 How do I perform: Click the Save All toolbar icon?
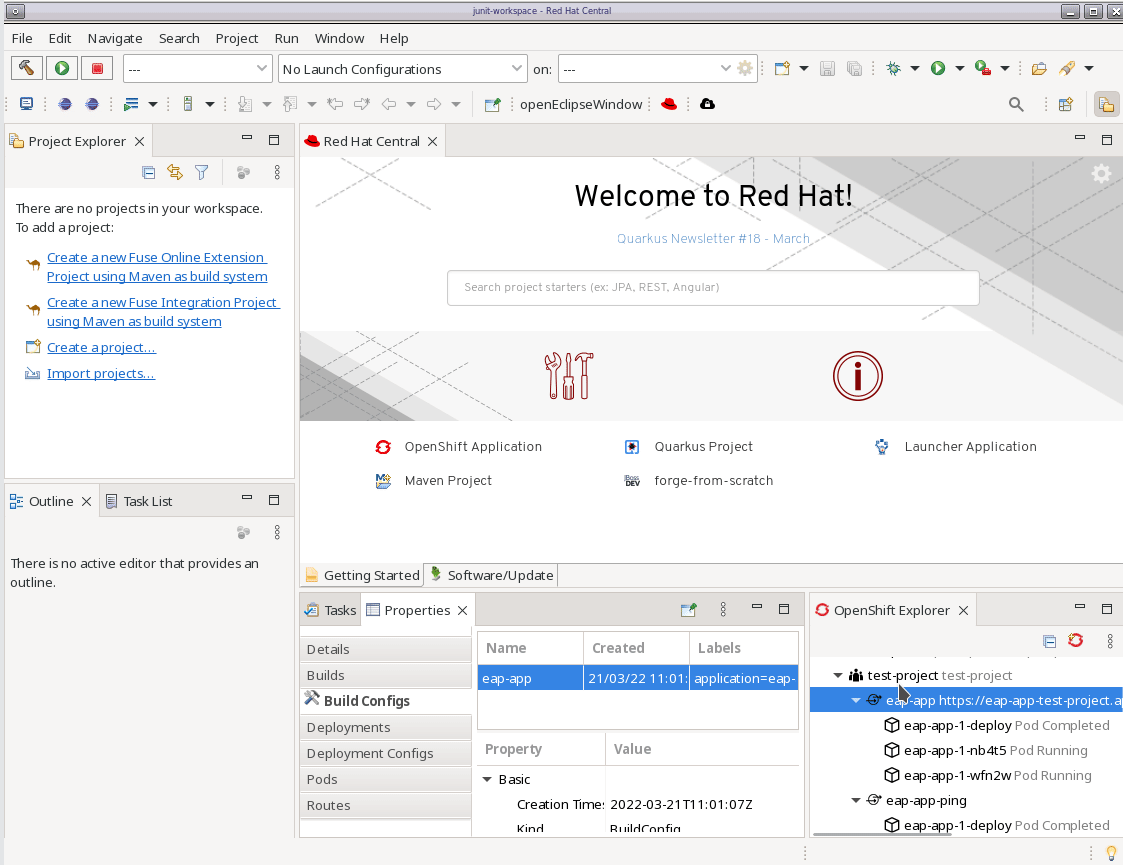pyautogui.click(x=854, y=69)
